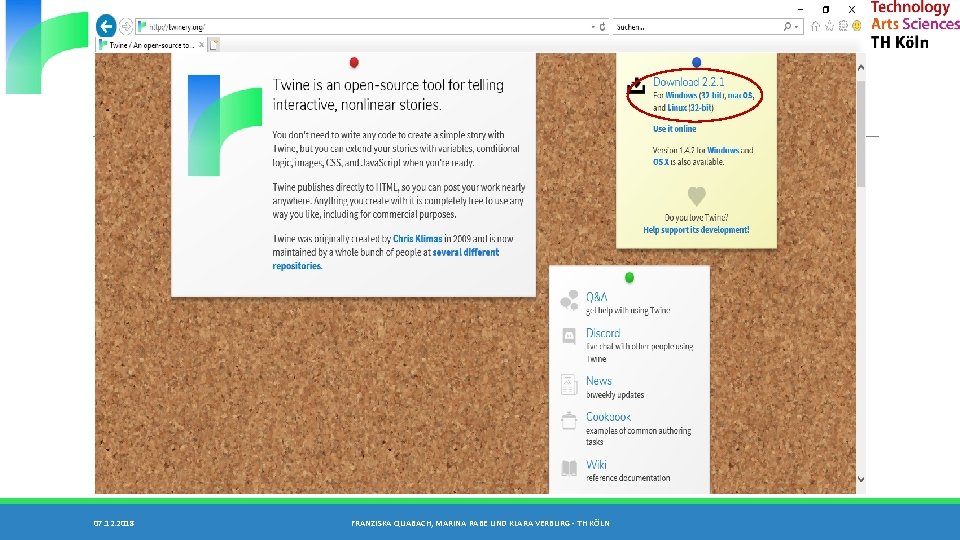Click Help support its development link

(696, 230)
